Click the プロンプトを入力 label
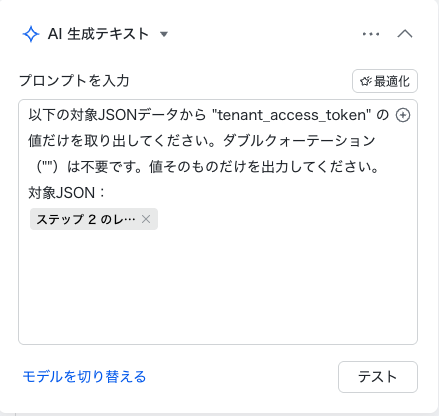439x416 pixels. (74, 81)
